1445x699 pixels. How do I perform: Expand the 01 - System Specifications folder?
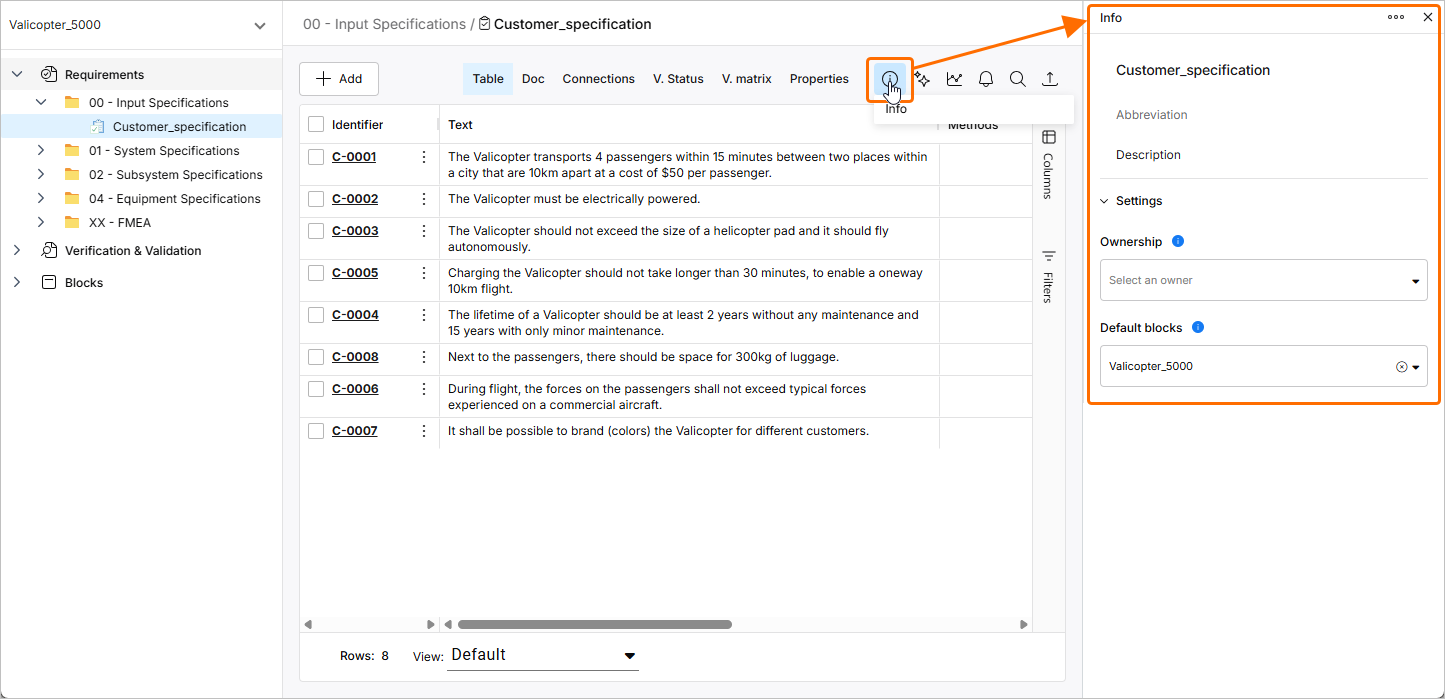pyautogui.click(x=41, y=150)
